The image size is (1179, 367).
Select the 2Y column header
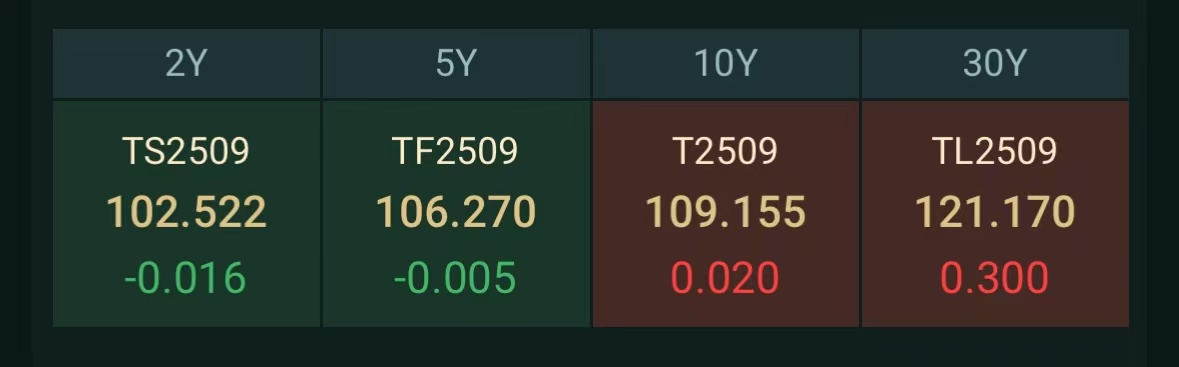186,64
